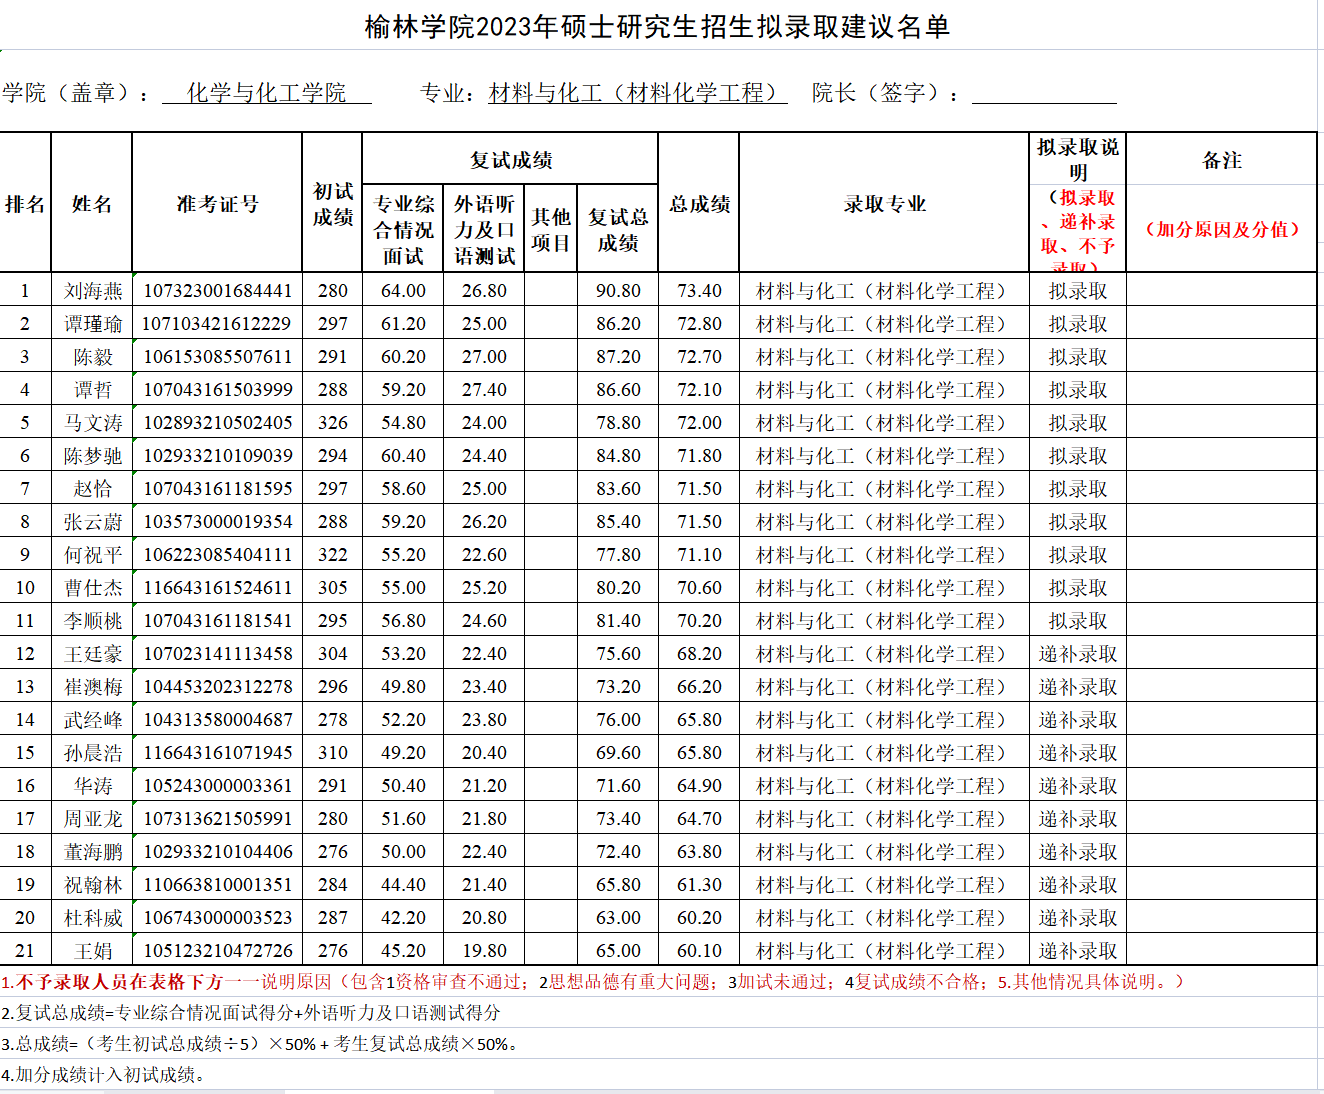The width and height of the screenshot is (1324, 1094).
Task: Select the name cell 刘海燕
Action: pyautogui.click(x=92, y=291)
